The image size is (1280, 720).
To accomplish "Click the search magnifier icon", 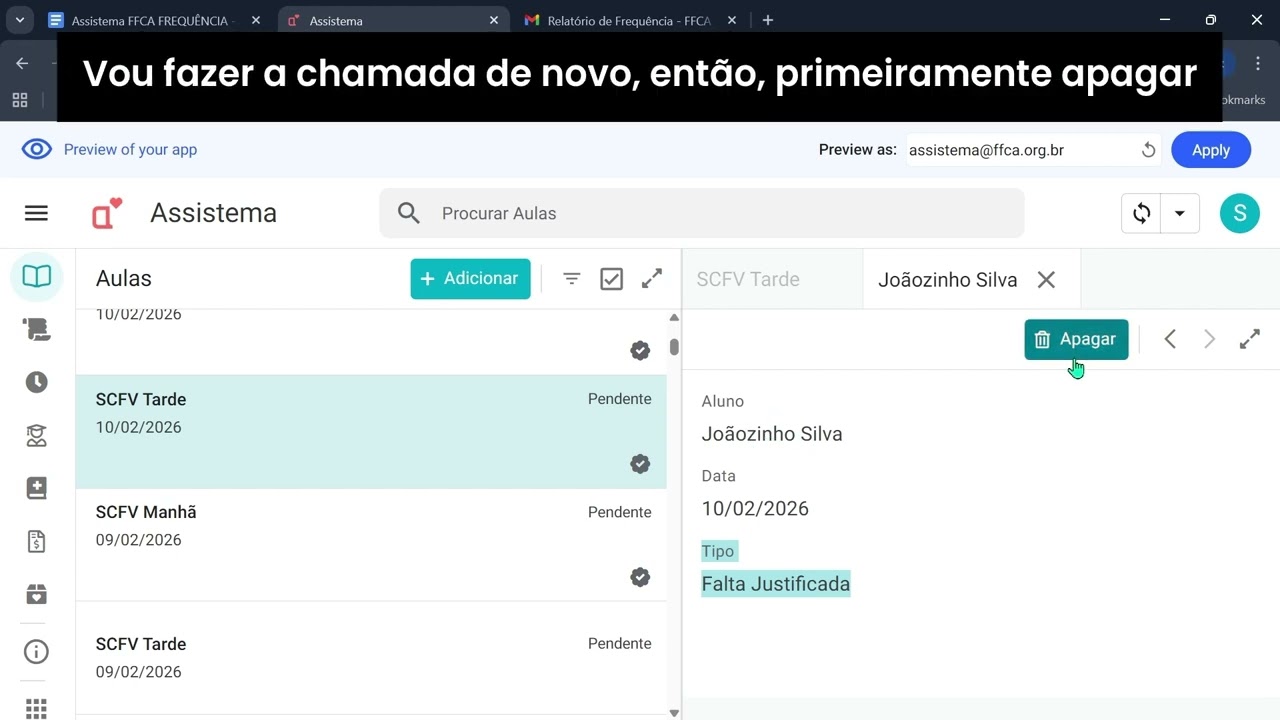I will click(x=409, y=213).
